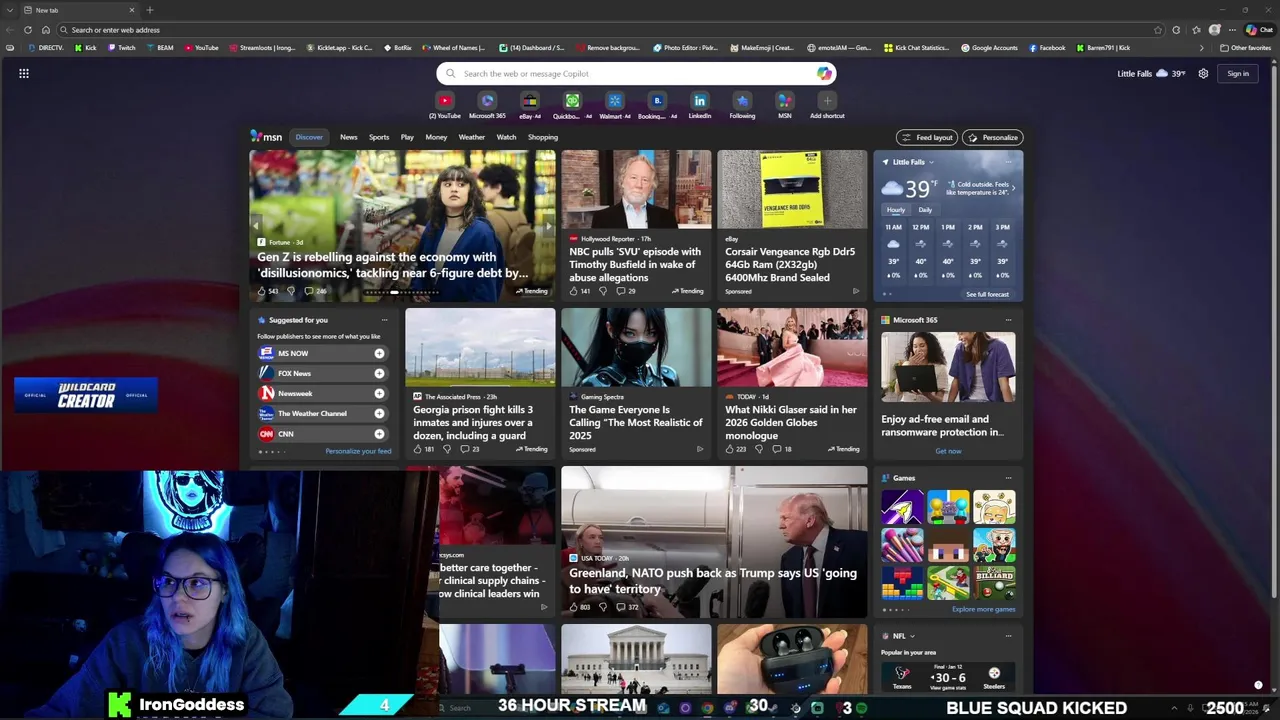This screenshot has width=1280, height=720.
Task: Open the Personalize your feed link
Action: tap(358, 451)
